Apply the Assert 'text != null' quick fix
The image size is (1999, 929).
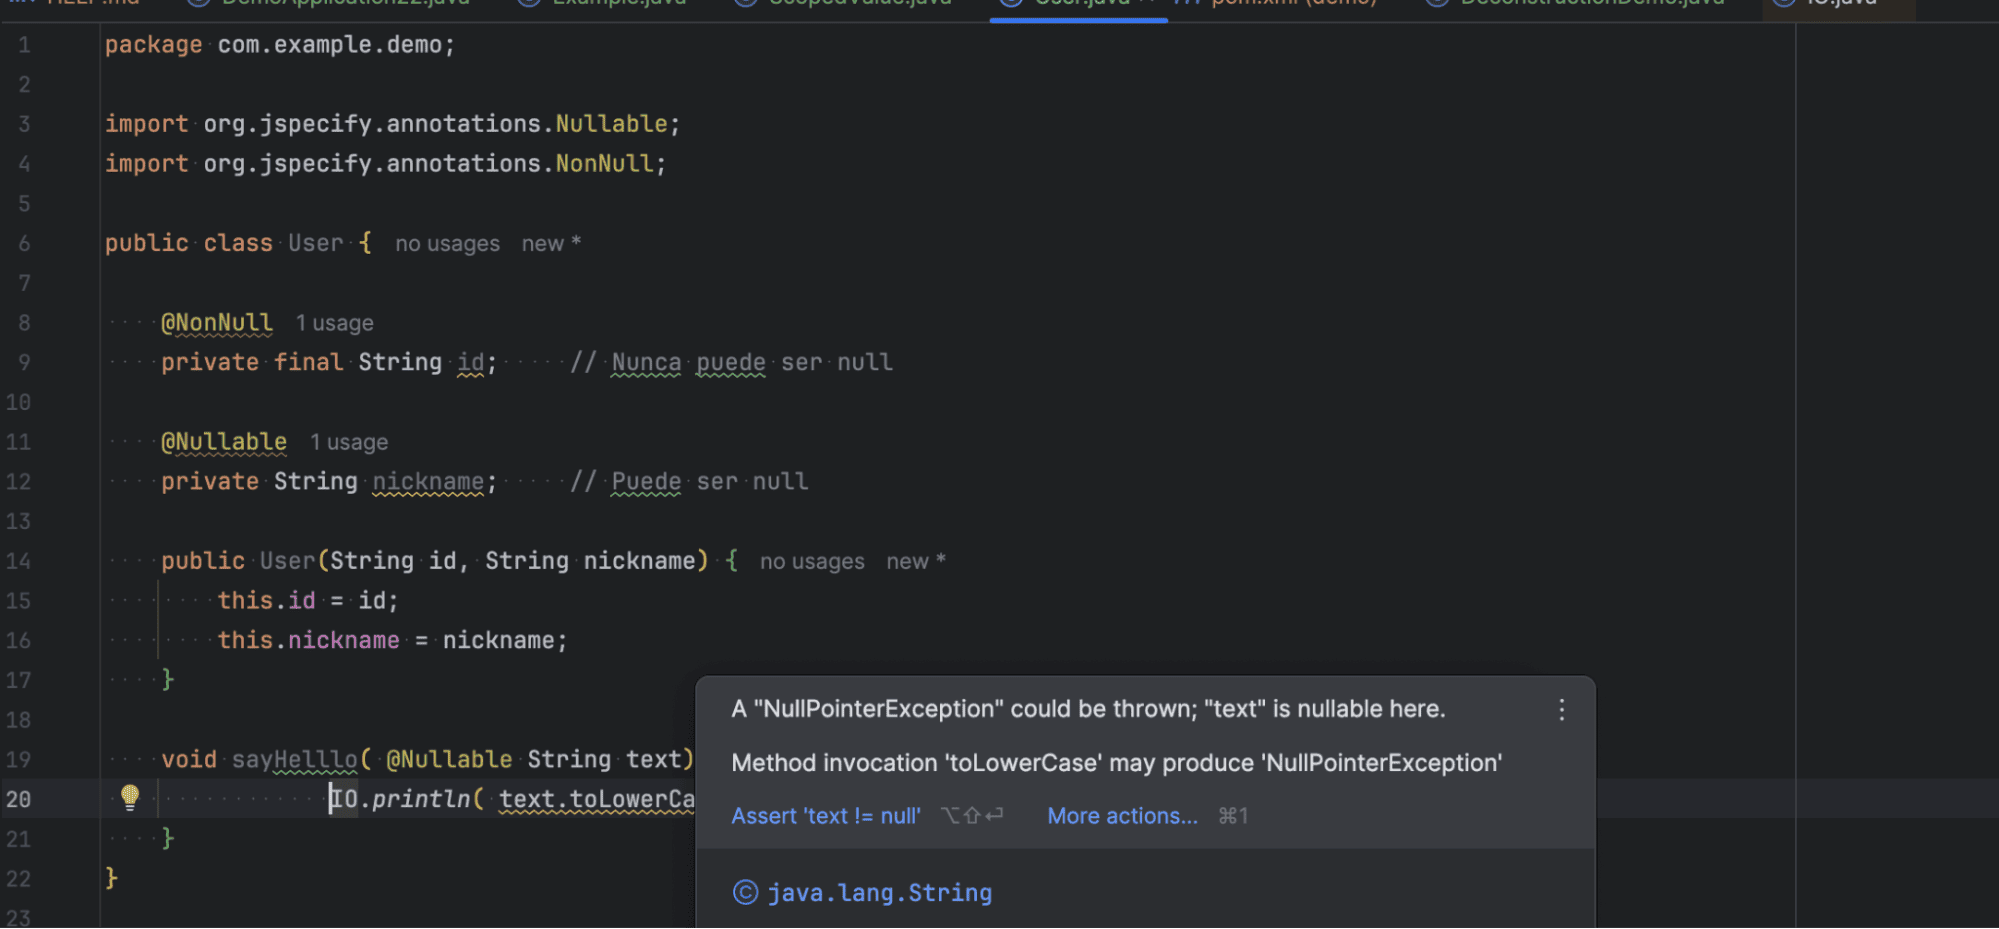point(826,815)
